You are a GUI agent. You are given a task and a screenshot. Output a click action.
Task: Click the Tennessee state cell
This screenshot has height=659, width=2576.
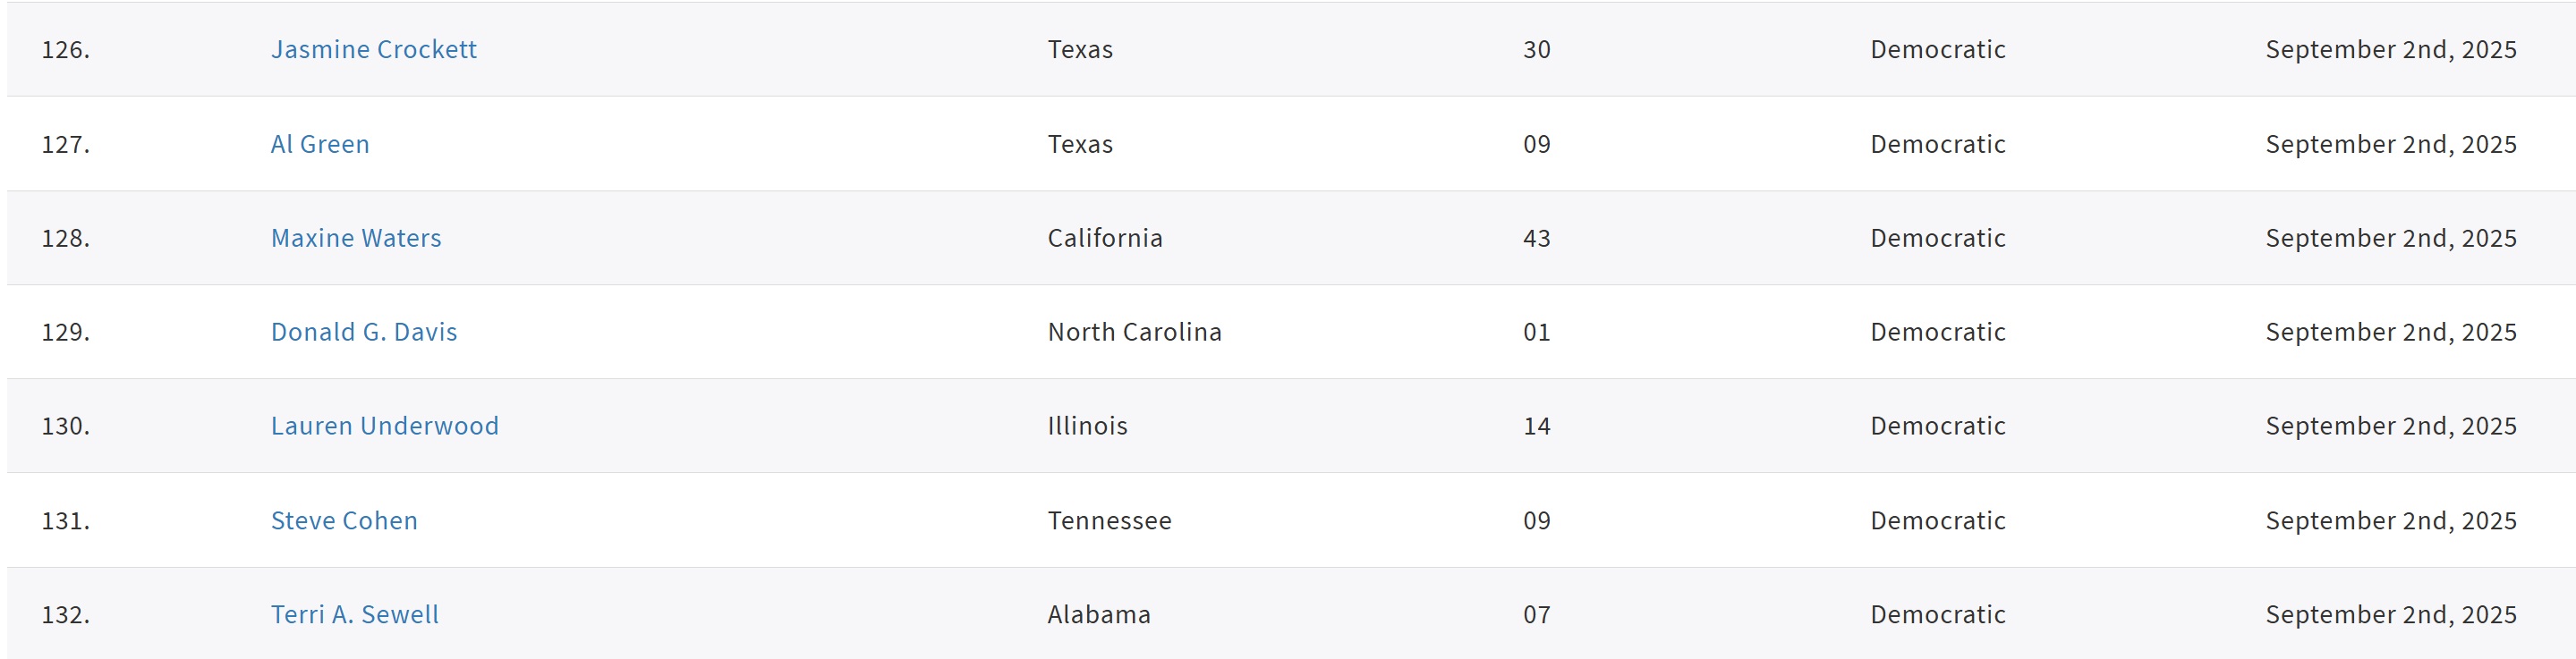coord(1109,521)
